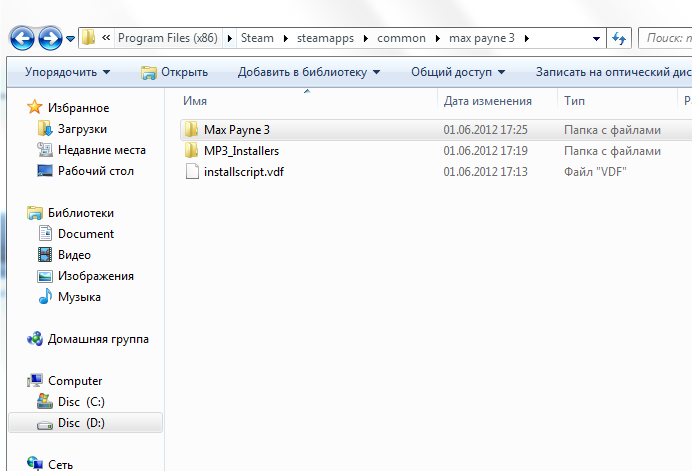Image resolution: width=692 pixels, height=471 pixels.
Task: Open subfolder arrow after common
Action: coord(437,38)
